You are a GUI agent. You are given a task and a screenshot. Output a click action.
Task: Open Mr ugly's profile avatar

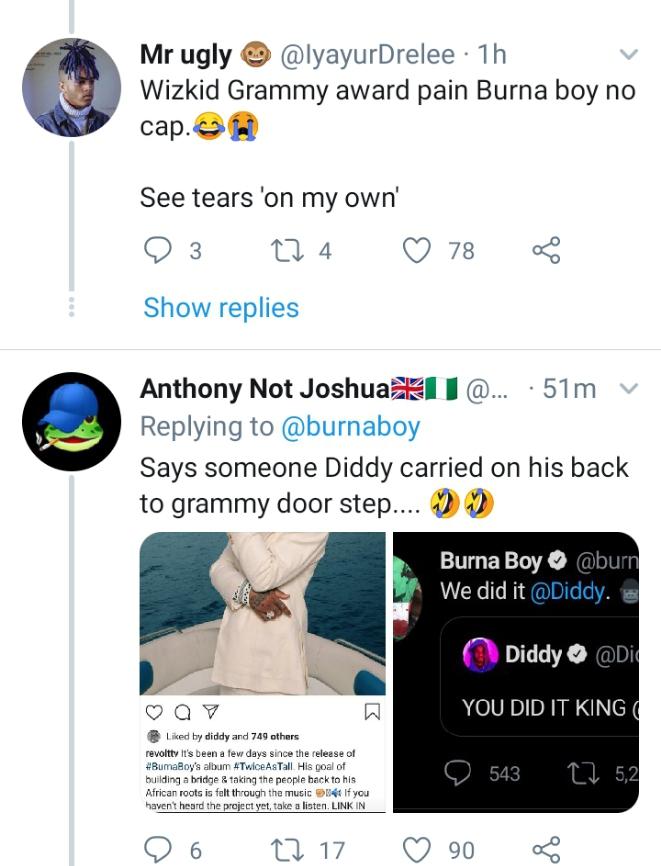[x=71, y=88]
